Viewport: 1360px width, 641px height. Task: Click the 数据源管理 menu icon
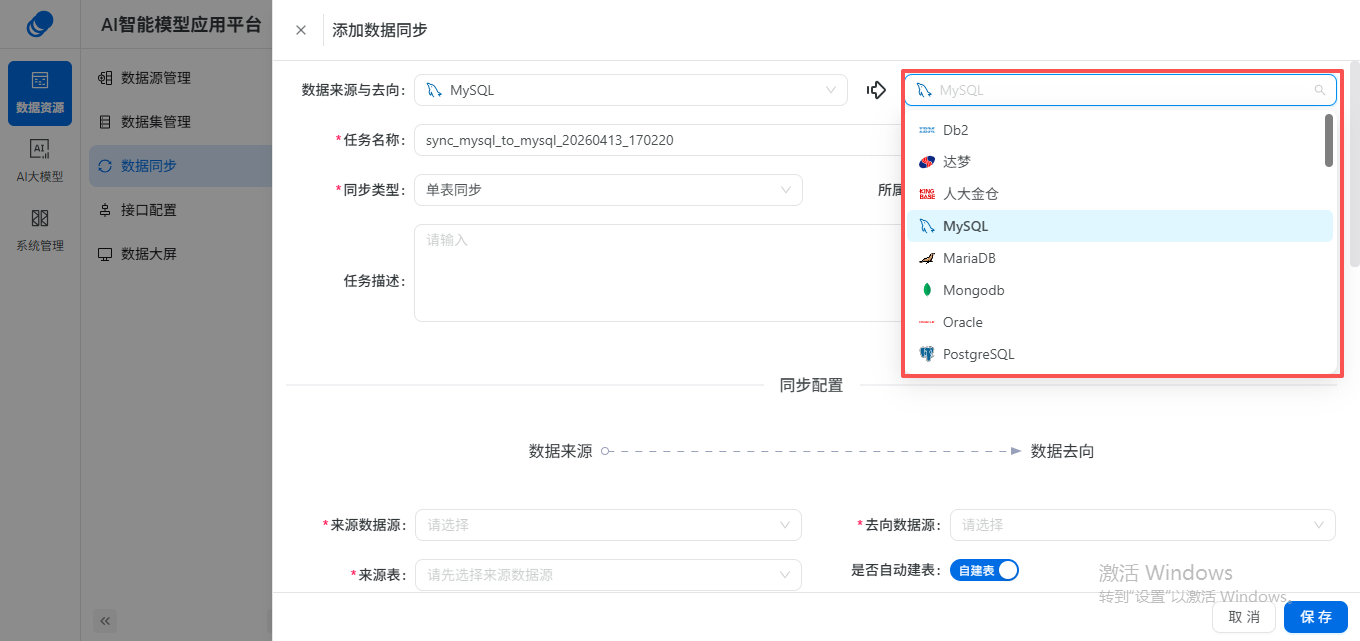coord(105,78)
